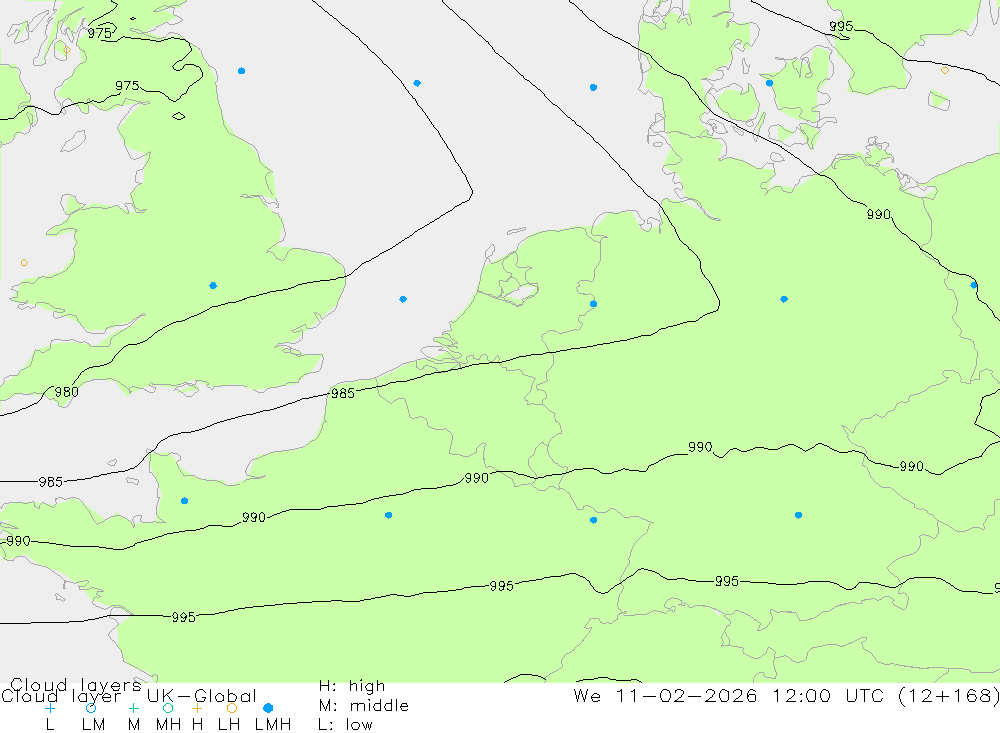Select the orange circle marker over Ireland
The height and width of the screenshot is (733, 1000).
[x=24, y=263]
